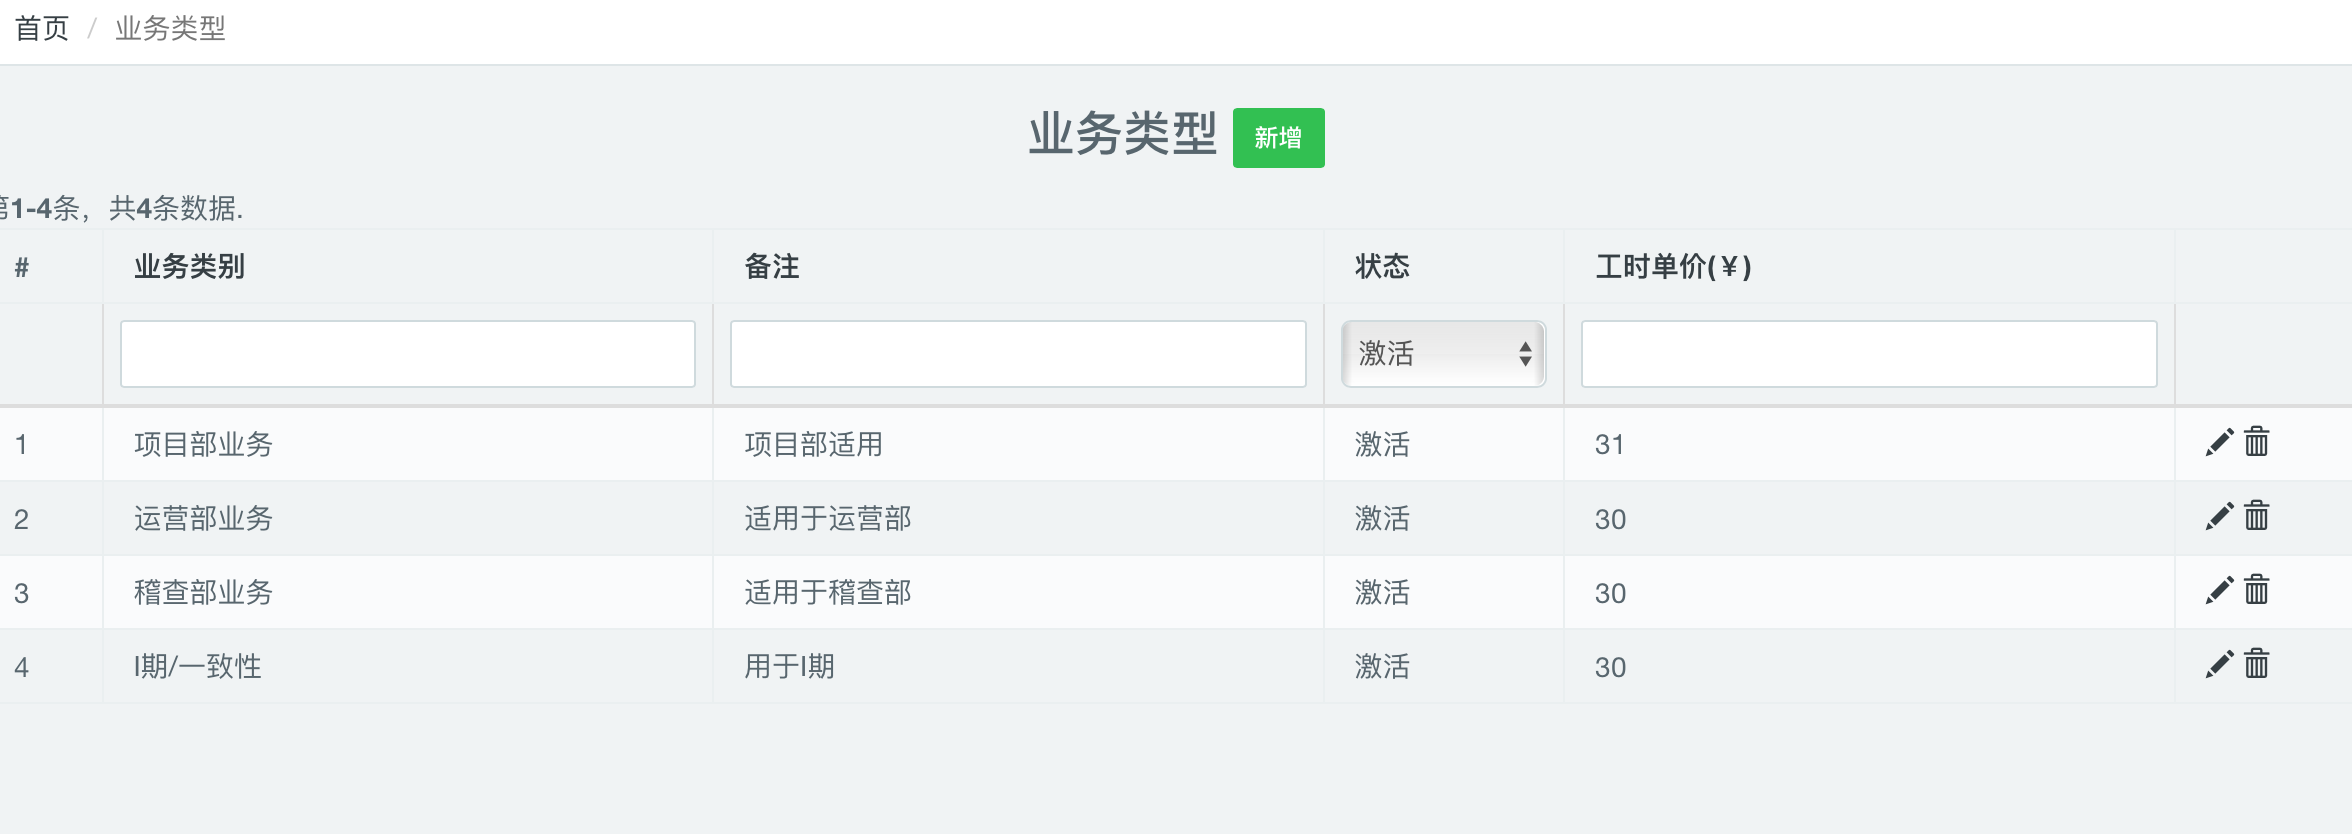Delete the 项目部业务 row with trash icon

[x=2257, y=441]
